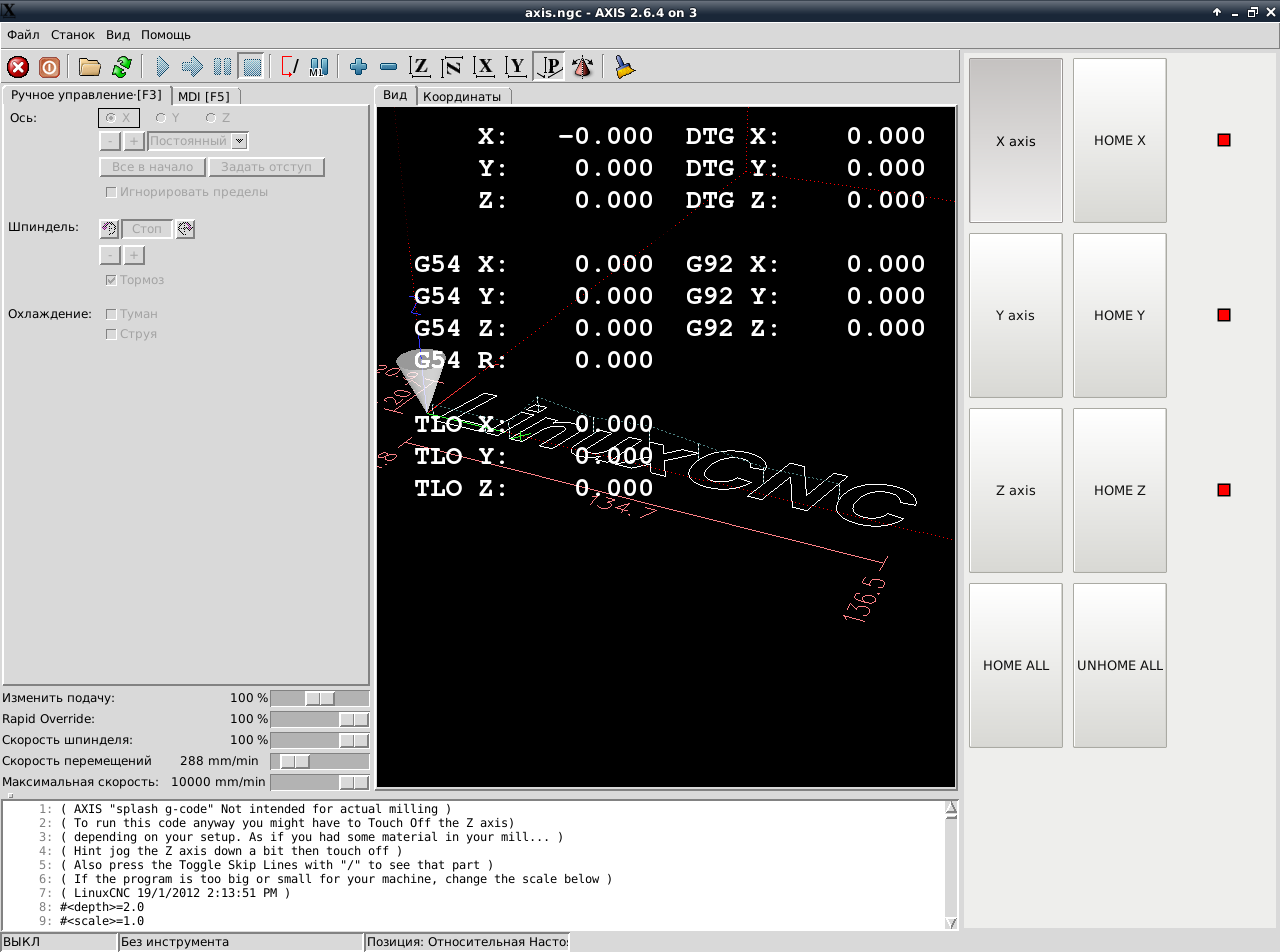Screen dimensions: 1280x952
Task: Reload the current file
Action: pos(122,67)
